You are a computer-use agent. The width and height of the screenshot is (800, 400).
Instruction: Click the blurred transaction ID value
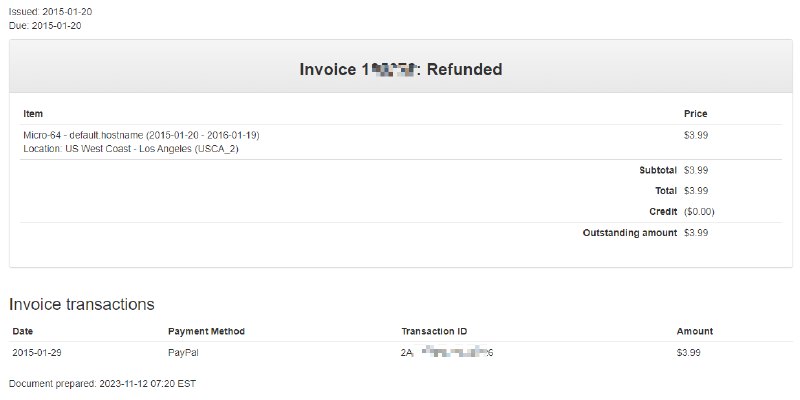click(447, 352)
